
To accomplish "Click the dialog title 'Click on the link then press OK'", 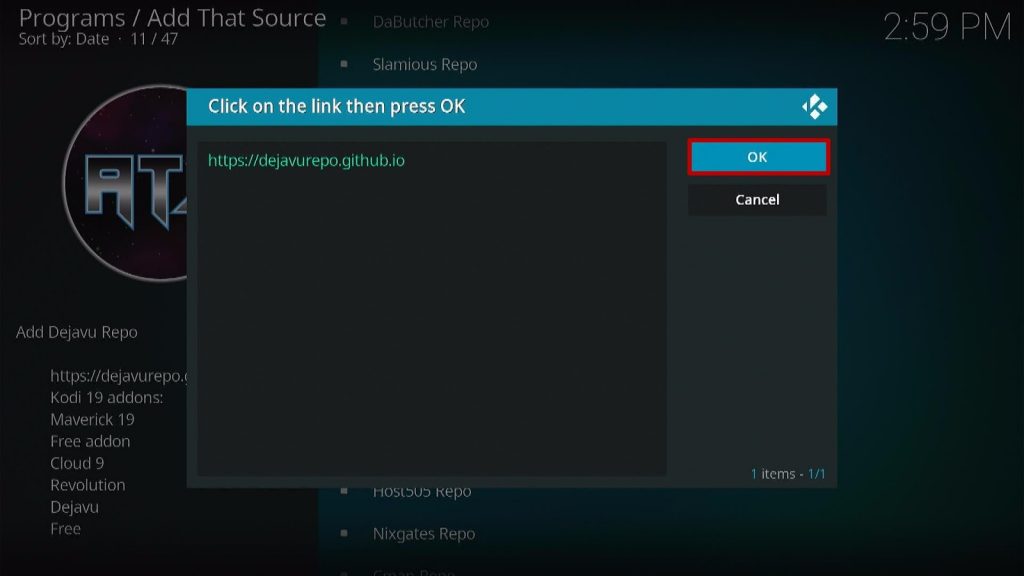I will tap(336, 106).
